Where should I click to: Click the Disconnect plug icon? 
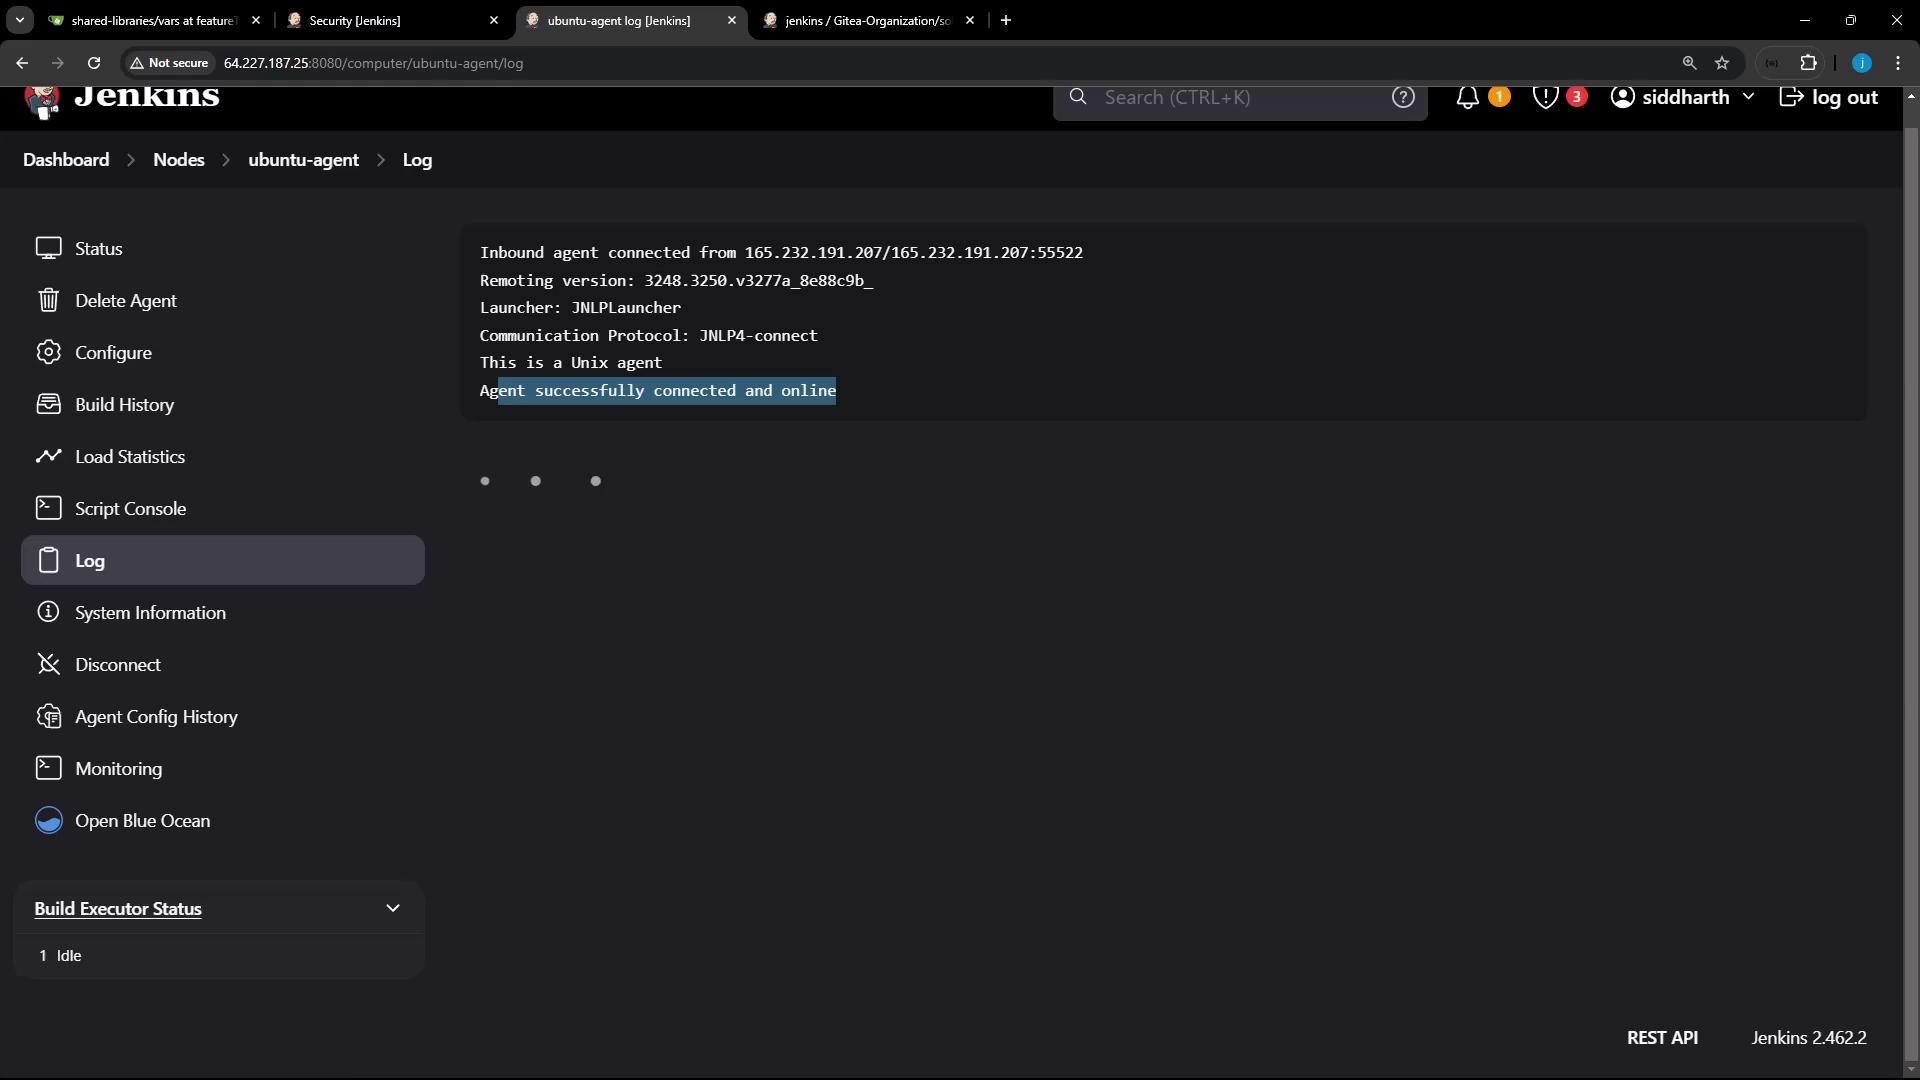(x=48, y=664)
